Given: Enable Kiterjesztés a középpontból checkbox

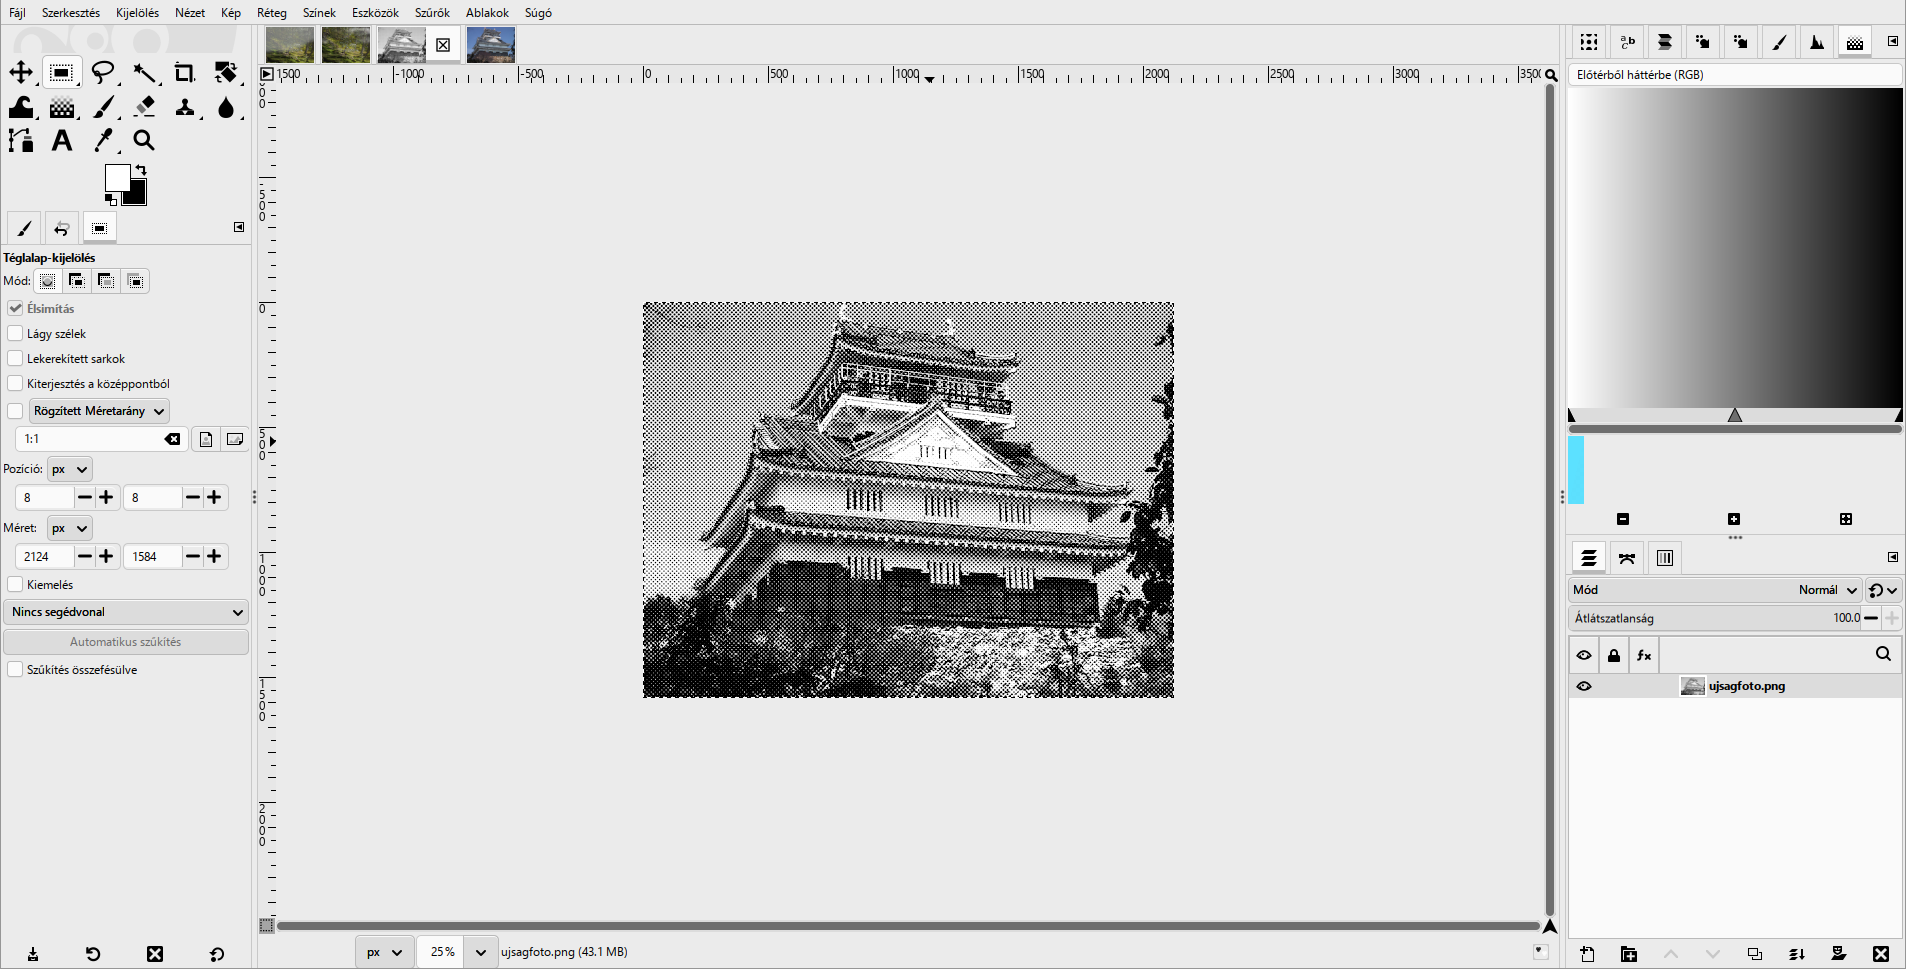Looking at the screenshot, I should pyautogui.click(x=15, y=383).
